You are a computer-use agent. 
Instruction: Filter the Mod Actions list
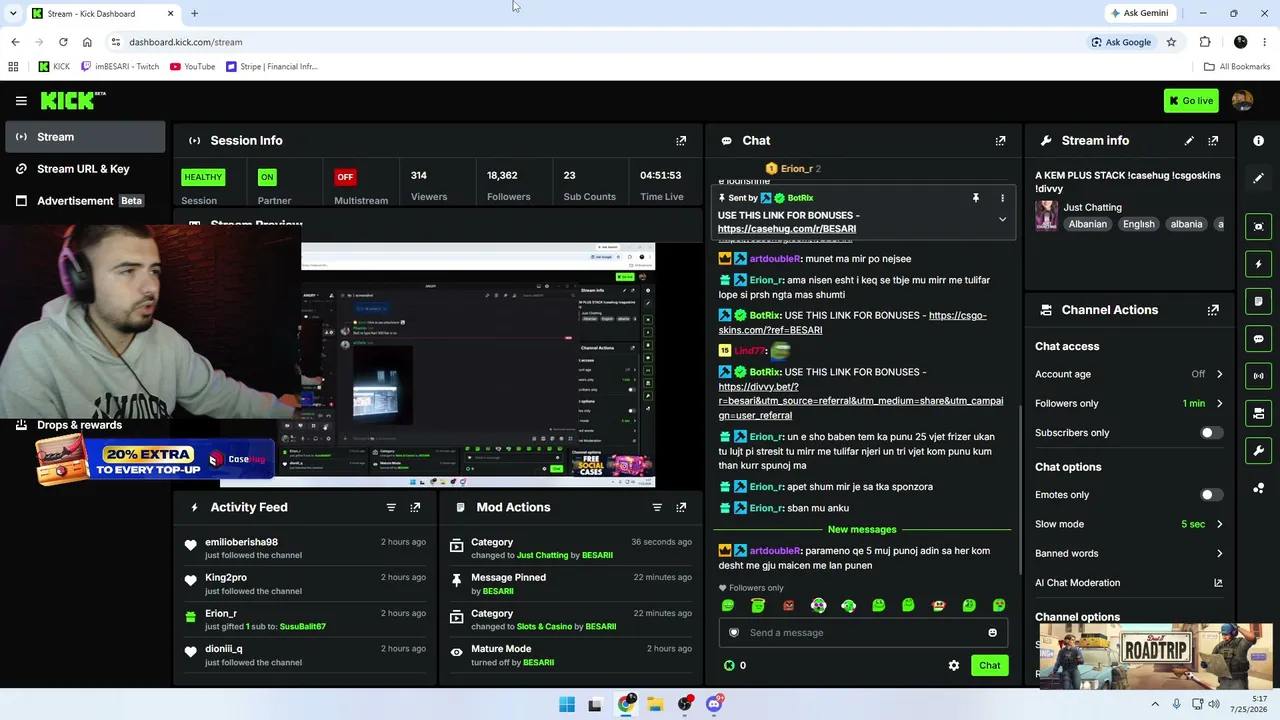[x=657, y=507]
